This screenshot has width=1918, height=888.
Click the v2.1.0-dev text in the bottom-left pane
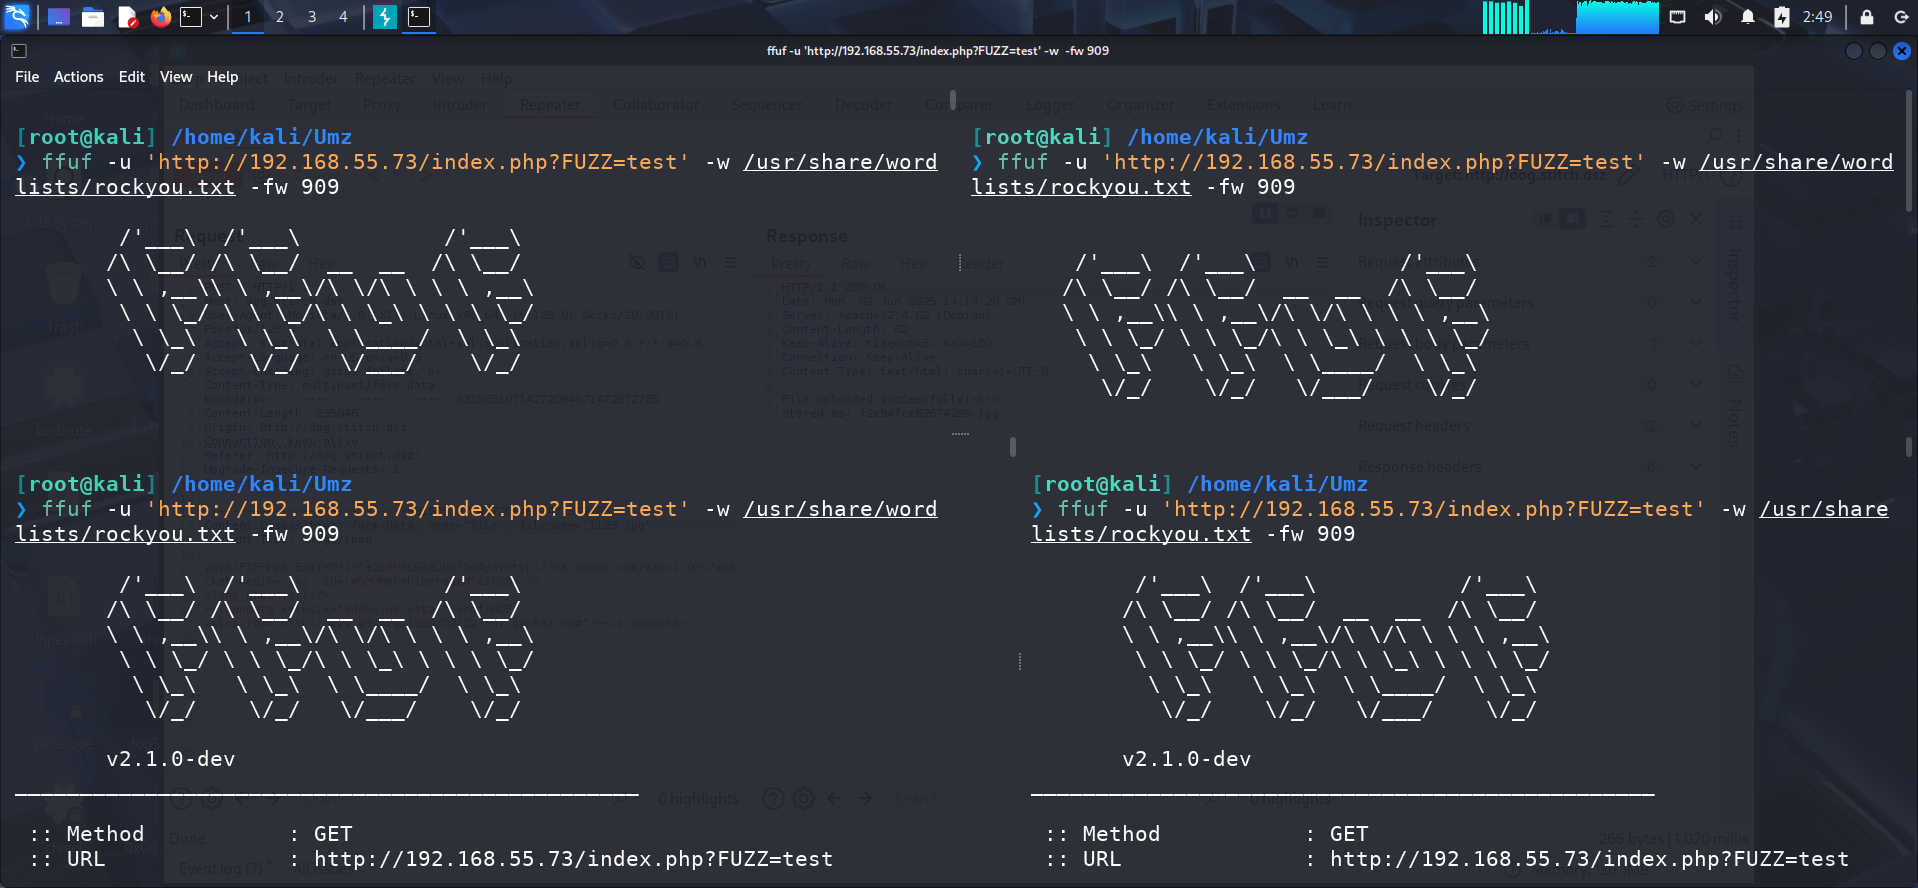[x=171, y=759]
